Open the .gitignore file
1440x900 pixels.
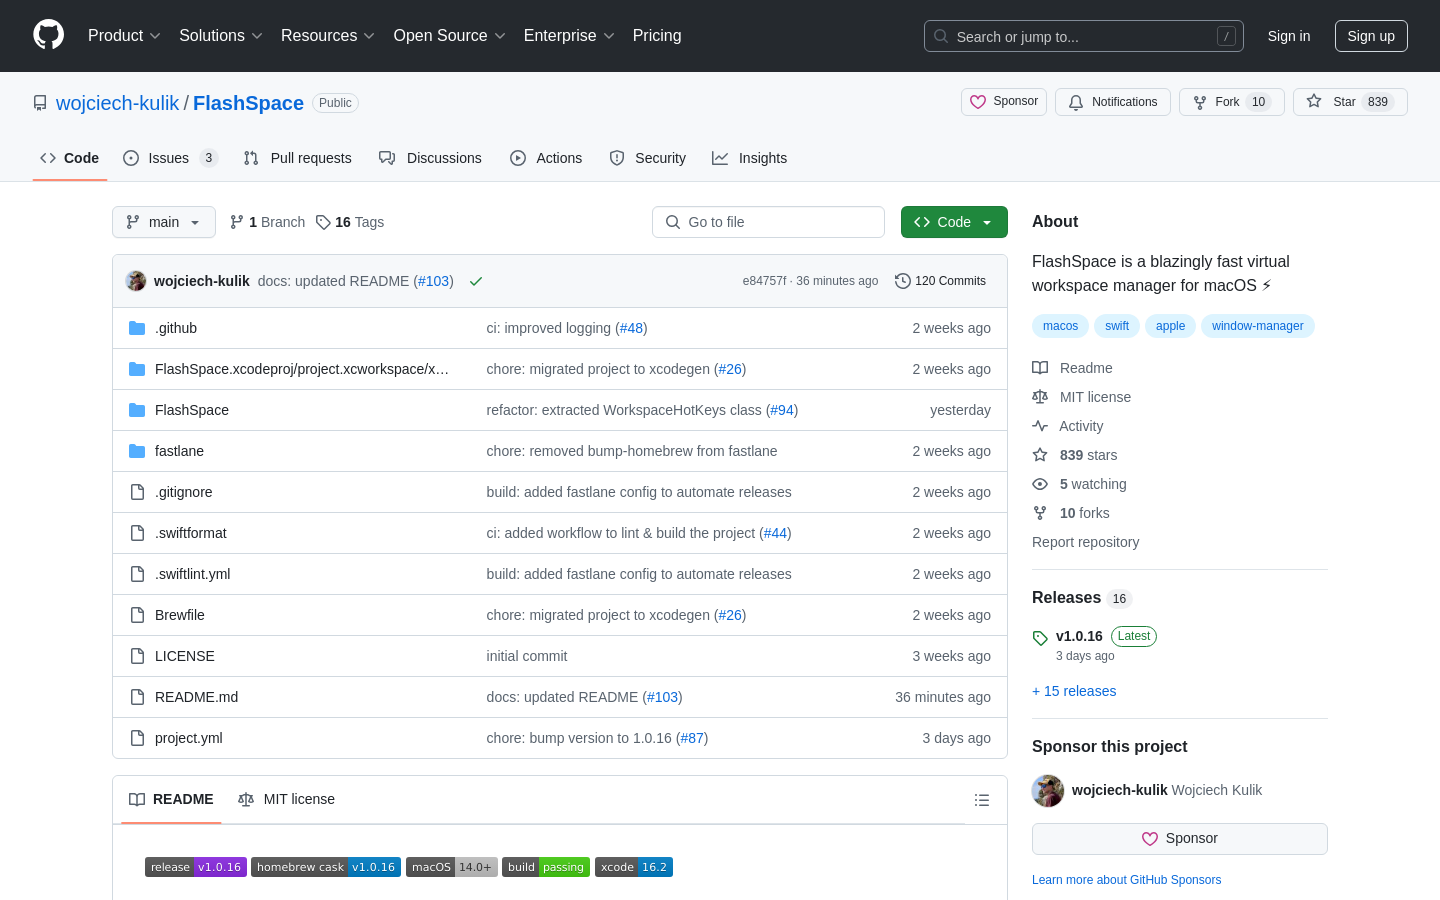[183, 492]
